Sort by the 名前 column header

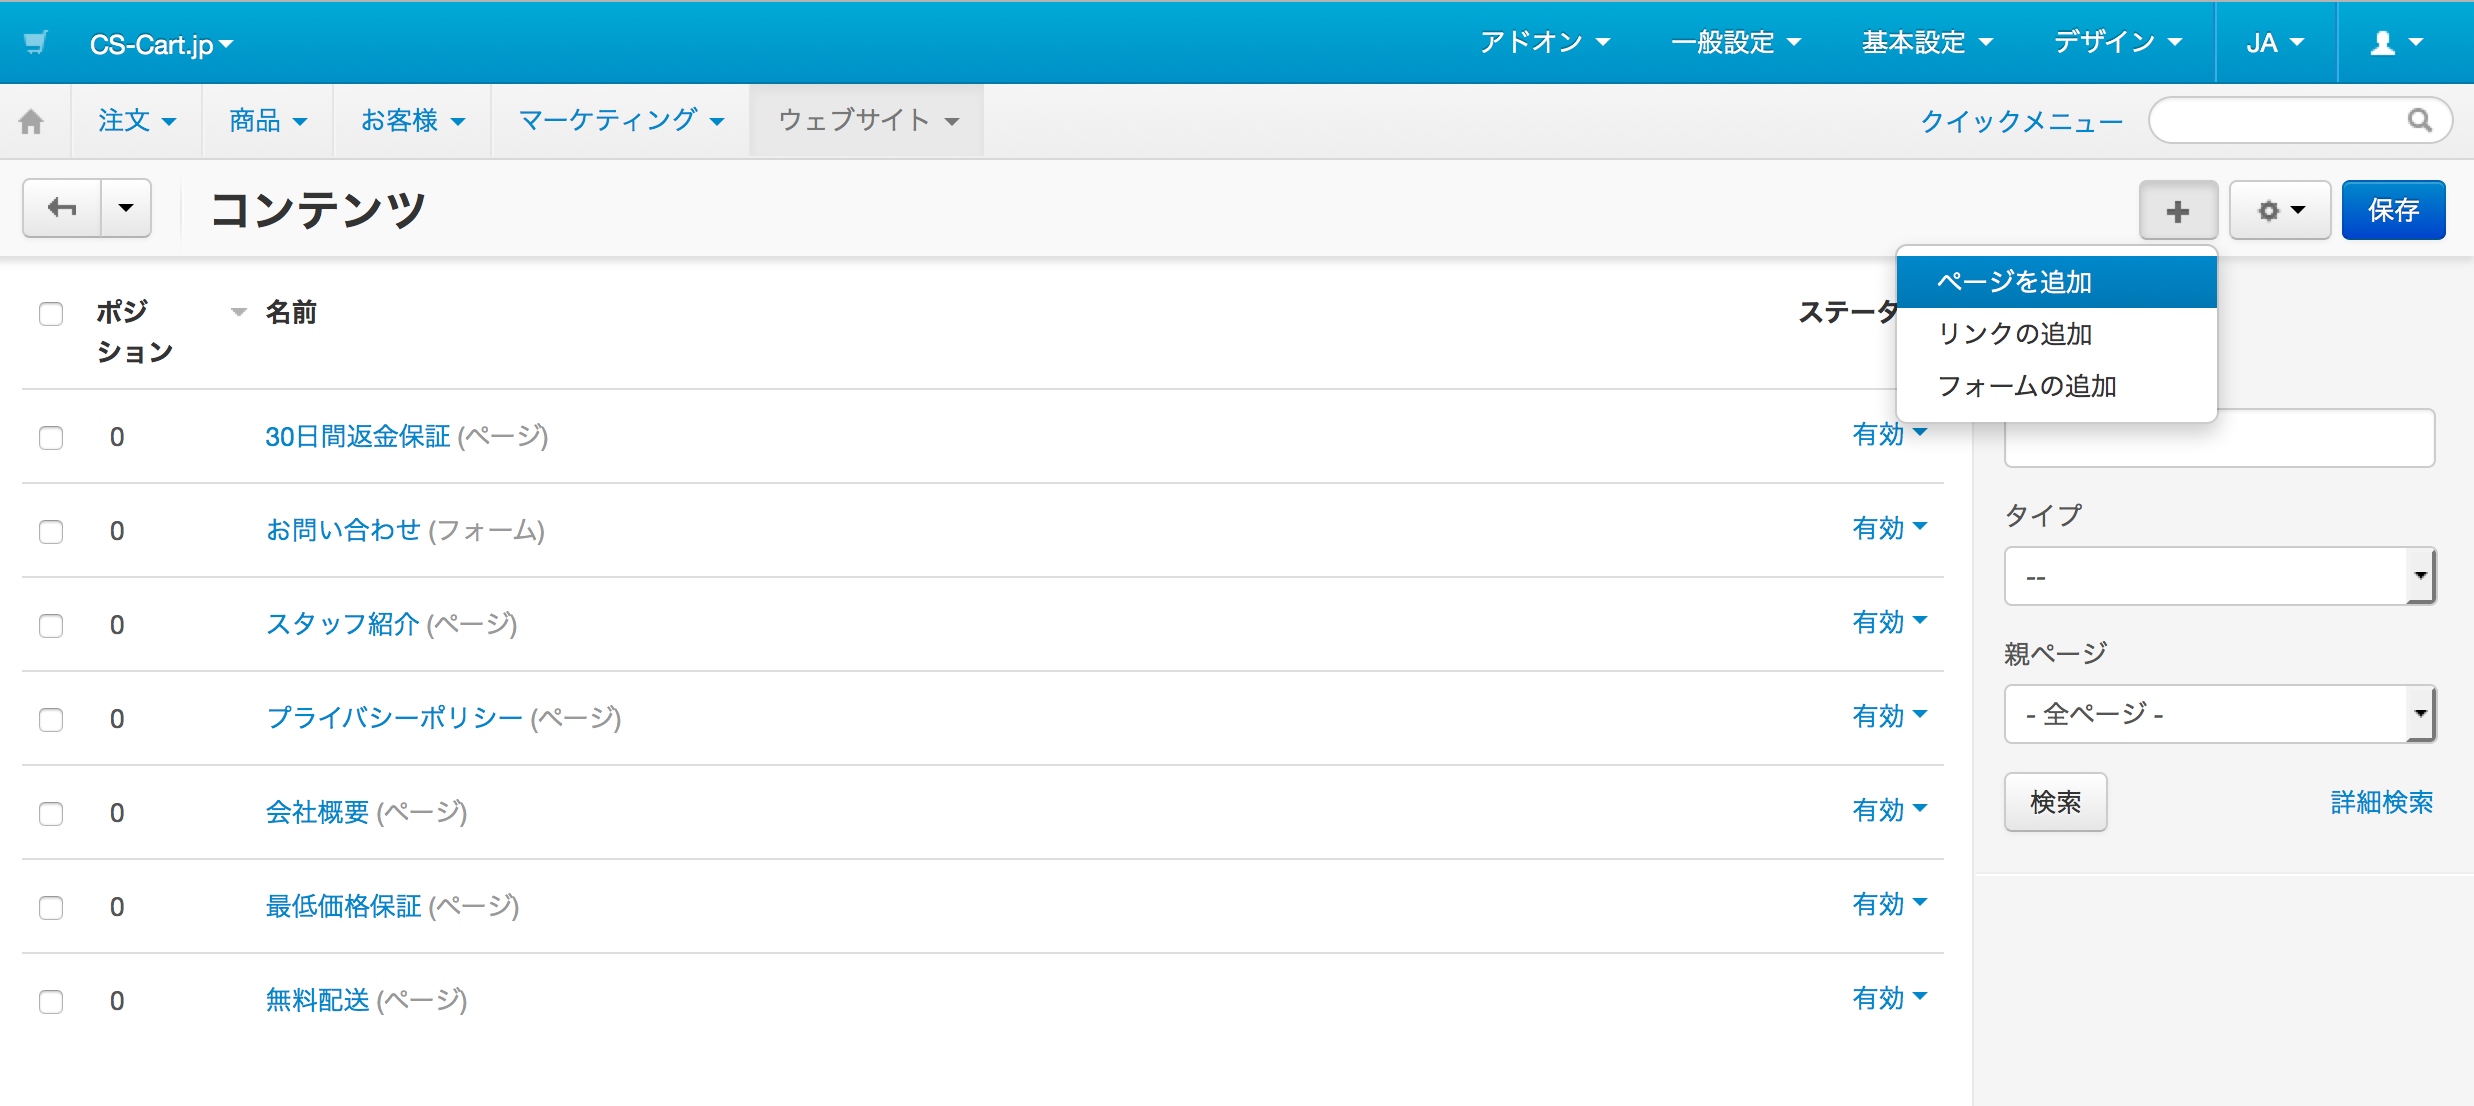291,312
